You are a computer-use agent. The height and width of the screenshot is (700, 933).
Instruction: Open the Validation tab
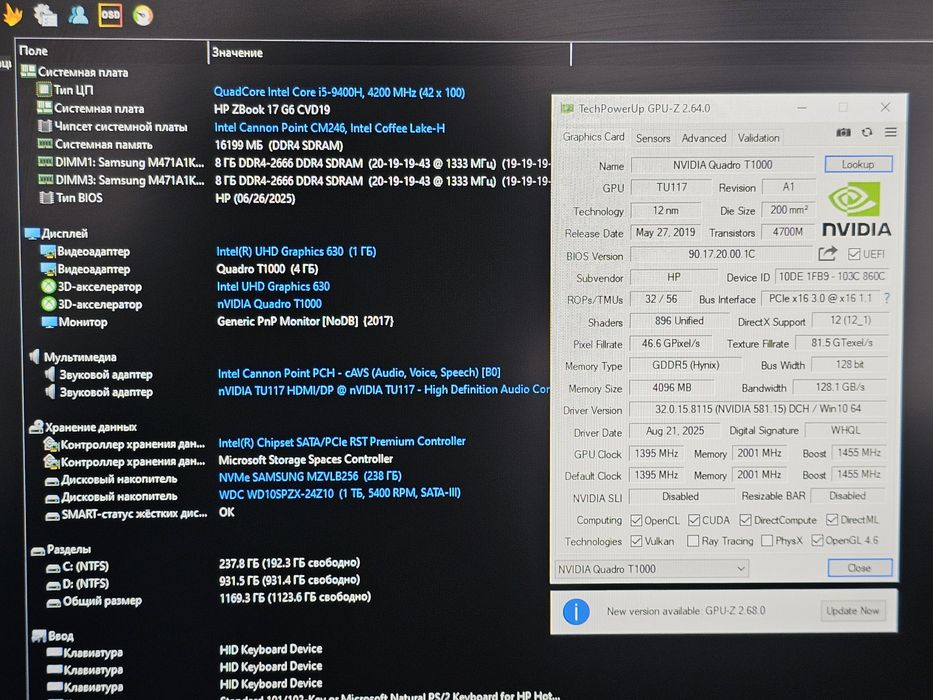pyautogui.click(x=758, y=138)
